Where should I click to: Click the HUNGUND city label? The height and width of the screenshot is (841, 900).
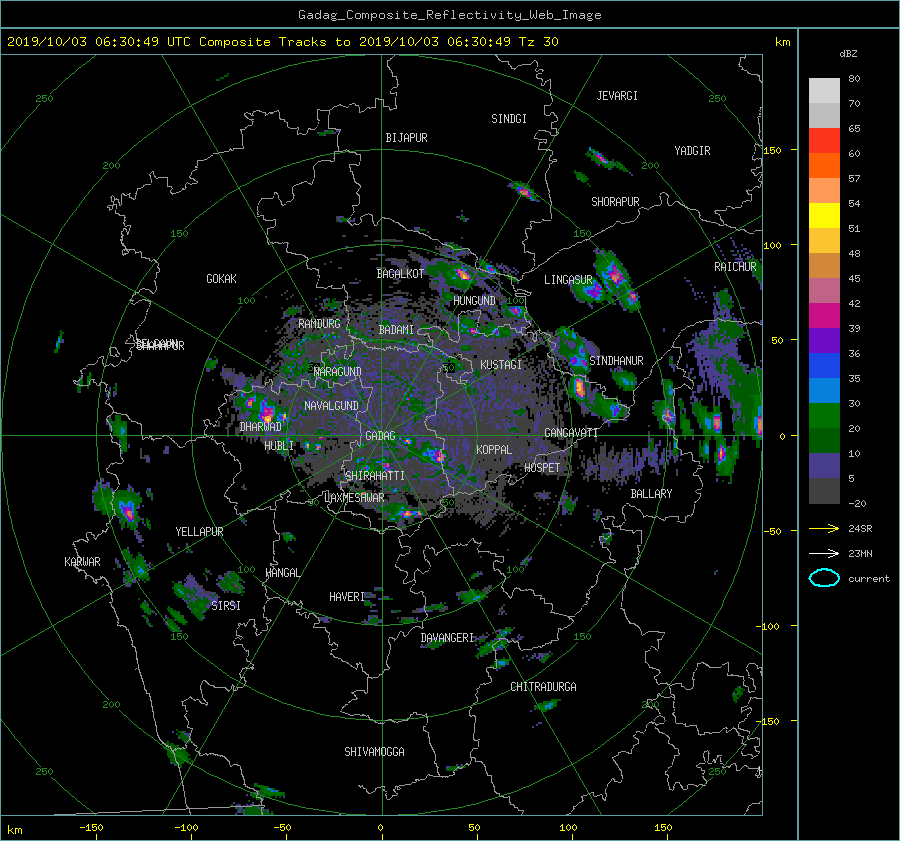pyautogui.click(x=474, y=301)
